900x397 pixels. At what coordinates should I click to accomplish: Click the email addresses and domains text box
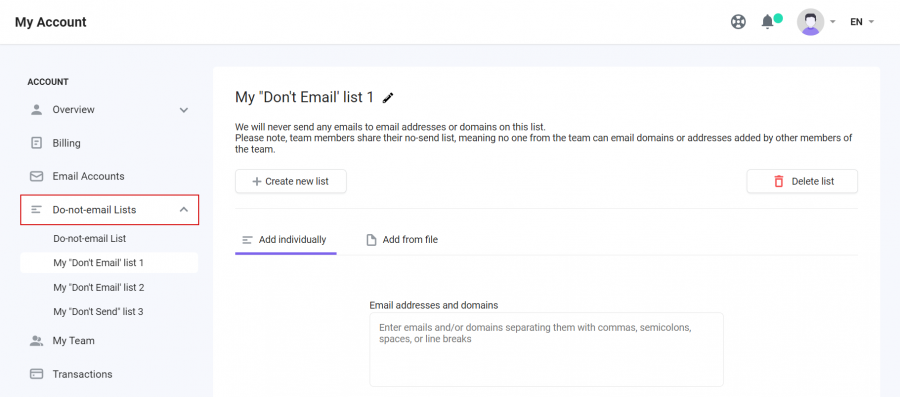546,349
